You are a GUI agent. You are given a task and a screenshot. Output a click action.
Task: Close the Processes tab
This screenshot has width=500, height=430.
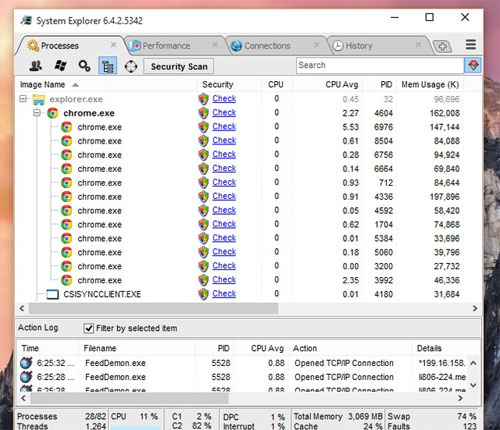[114, 45]
